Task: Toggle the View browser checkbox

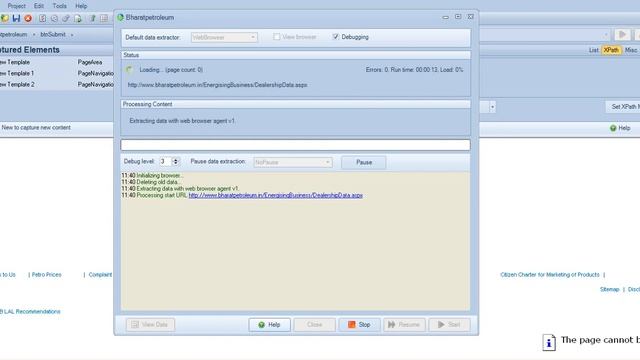Action: click(276, 37)
